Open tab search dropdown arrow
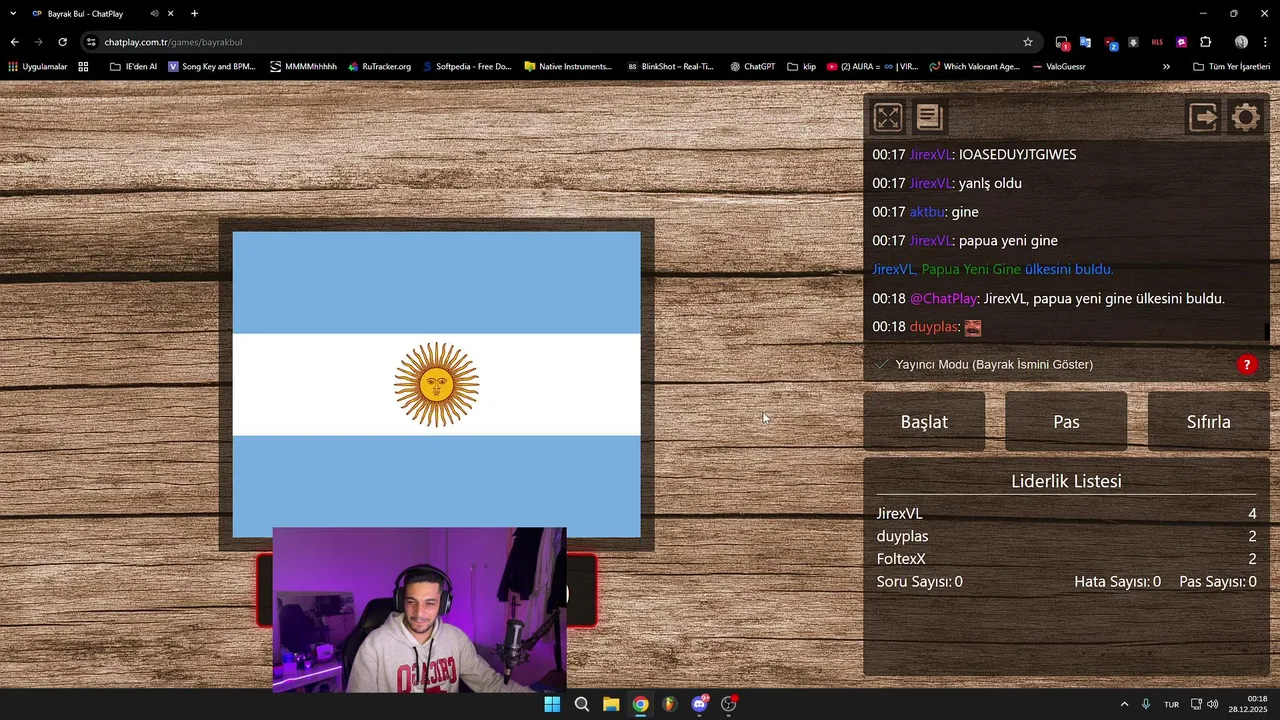This screenshot has height=720, width=1280. click(13, 14)
